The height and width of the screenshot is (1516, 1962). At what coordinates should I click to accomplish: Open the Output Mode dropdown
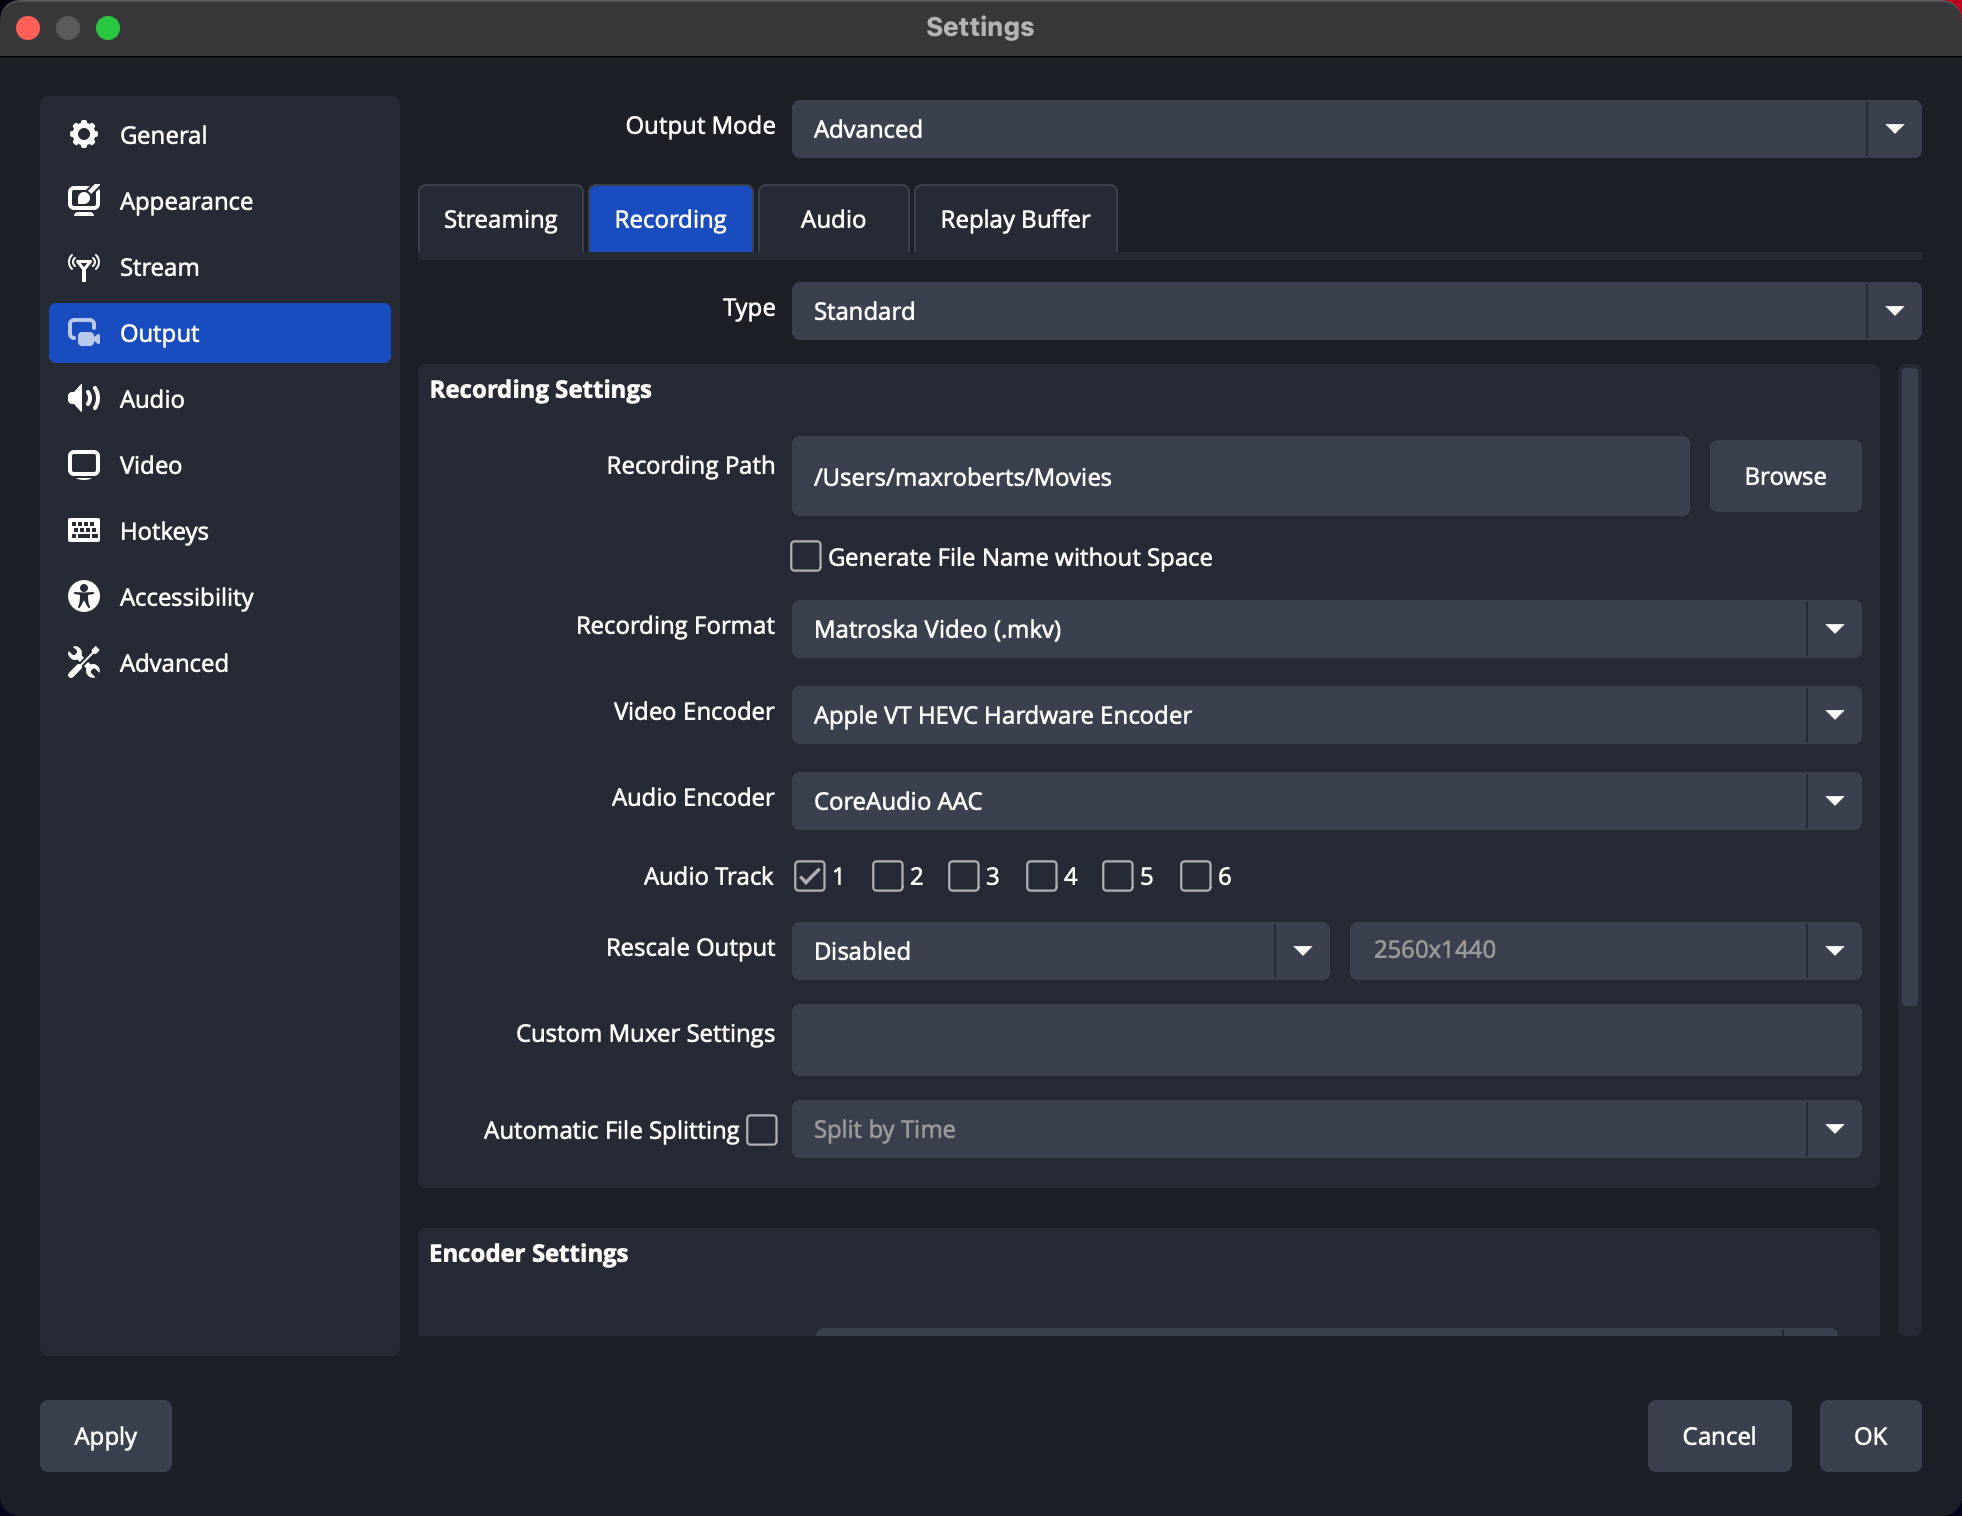click(x=1894, y=128)
